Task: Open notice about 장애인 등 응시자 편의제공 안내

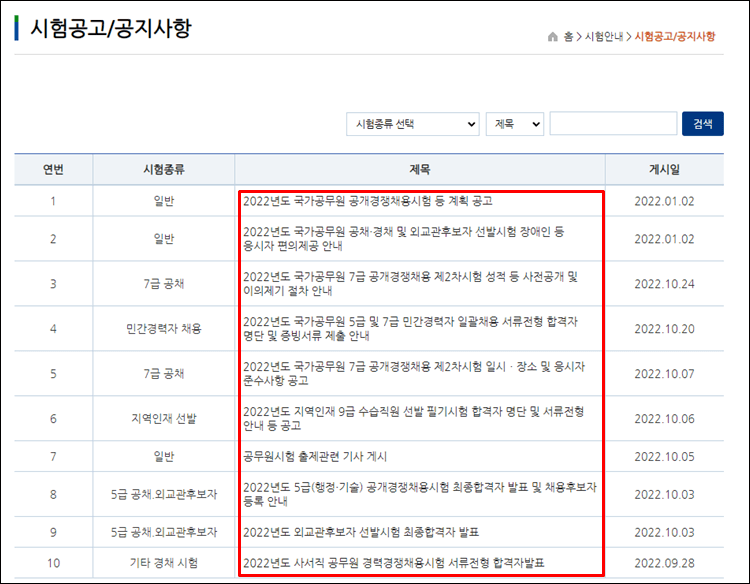Action: pyautogui.click(x=404, y=239)
